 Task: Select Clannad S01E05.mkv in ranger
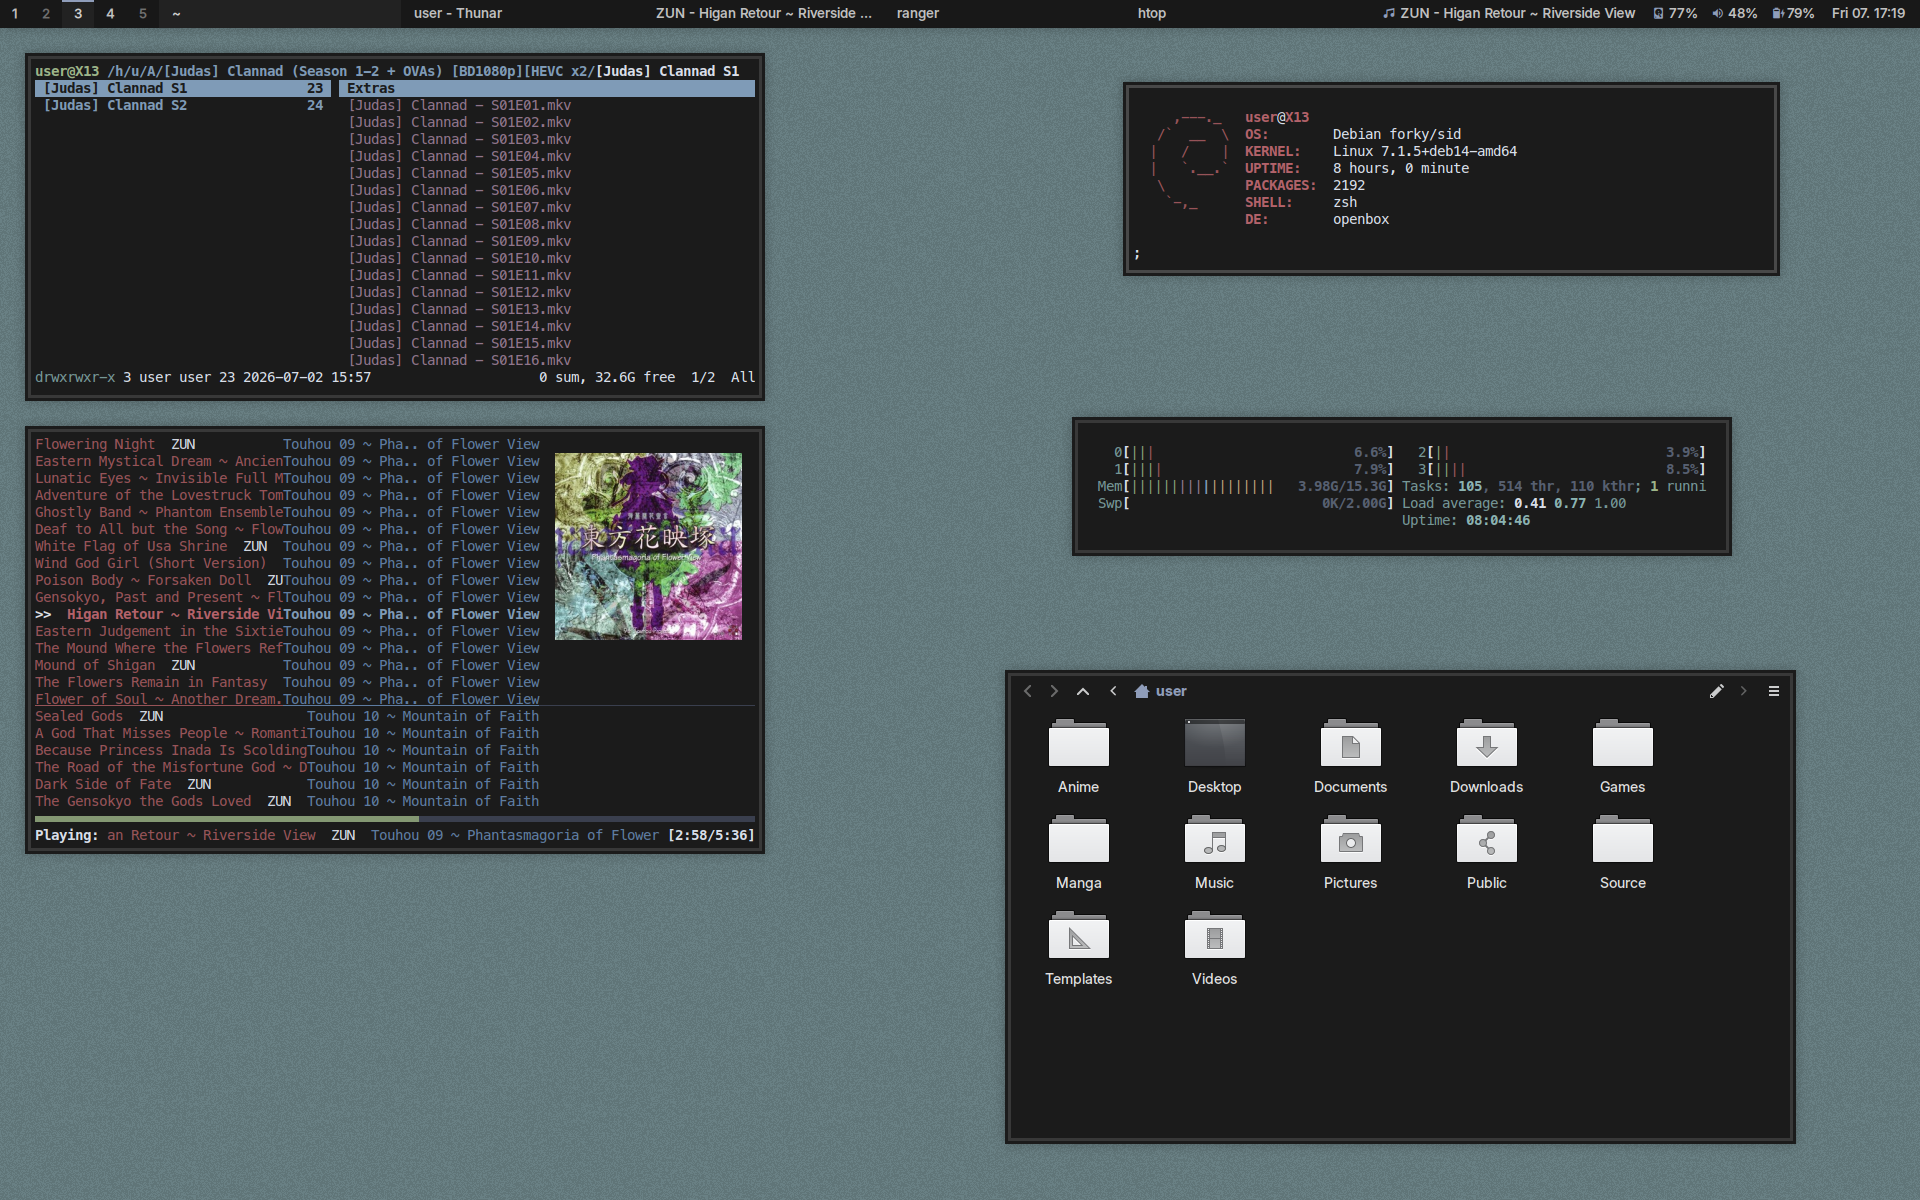point(547,173)
